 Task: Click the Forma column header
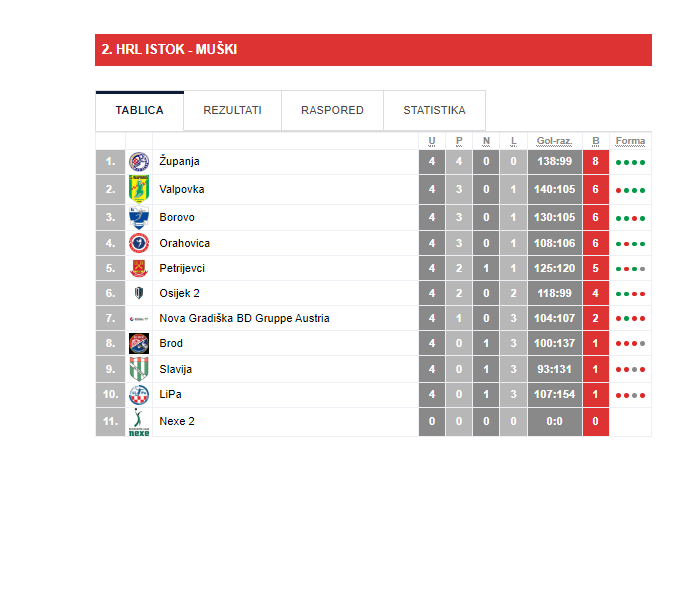tap(630, 141)
